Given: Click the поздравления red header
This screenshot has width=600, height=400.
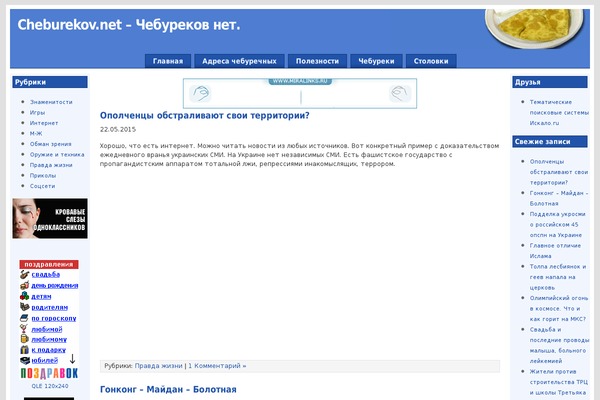Looking at the screenshot, I should 49,264.
